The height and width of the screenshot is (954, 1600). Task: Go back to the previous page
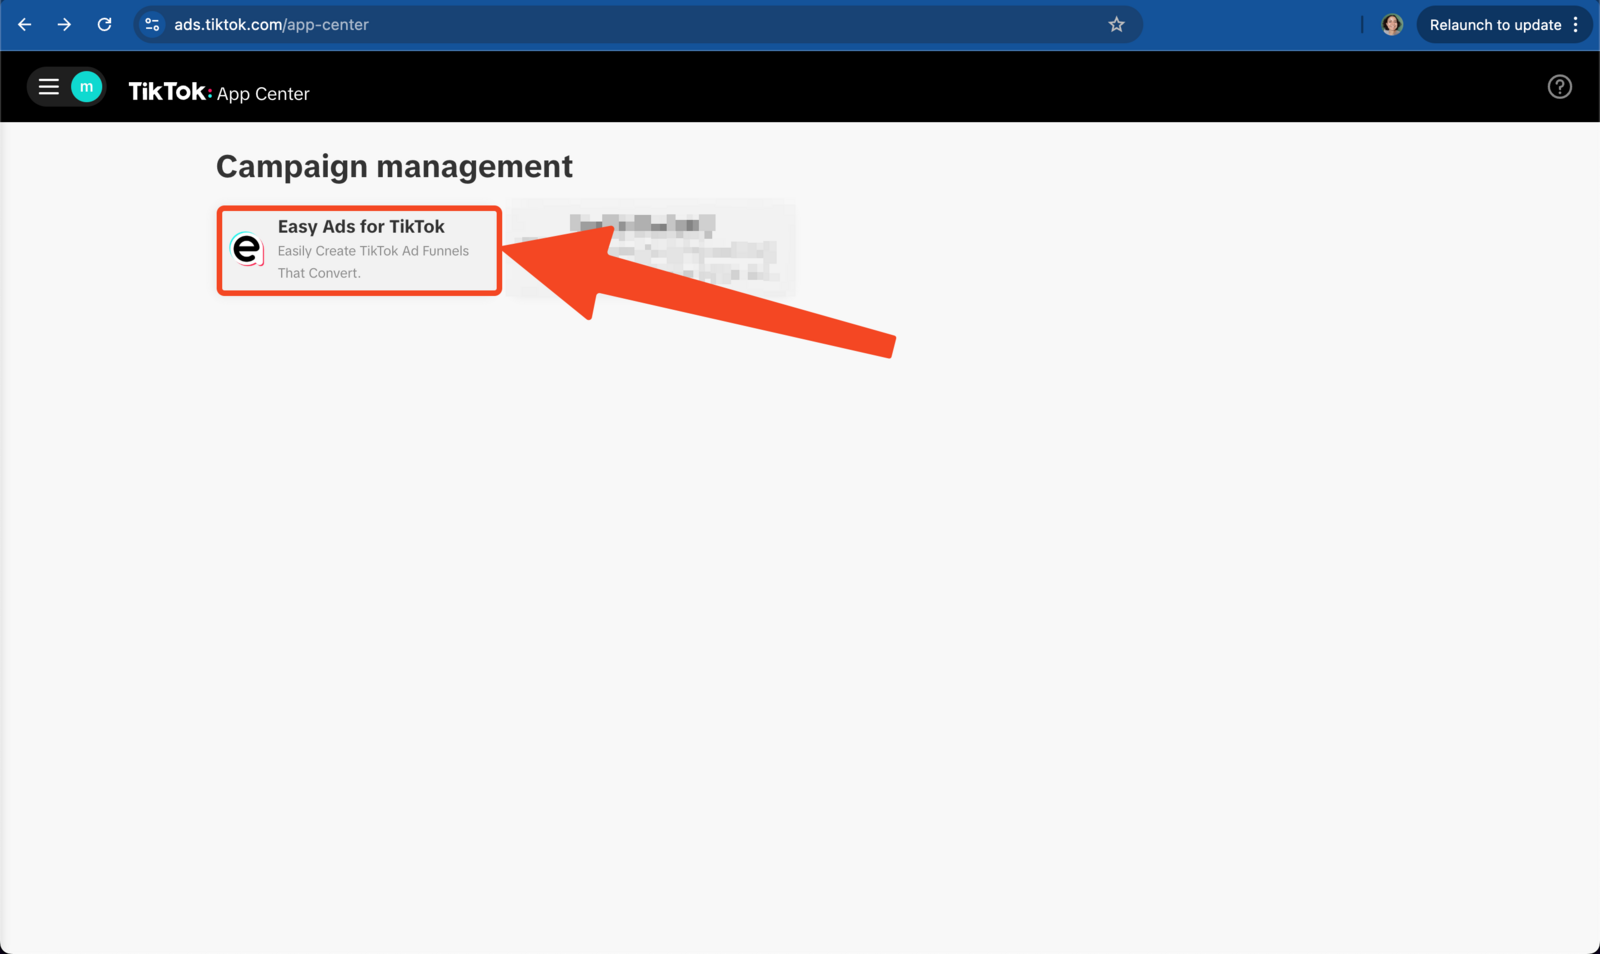(25, 25)
